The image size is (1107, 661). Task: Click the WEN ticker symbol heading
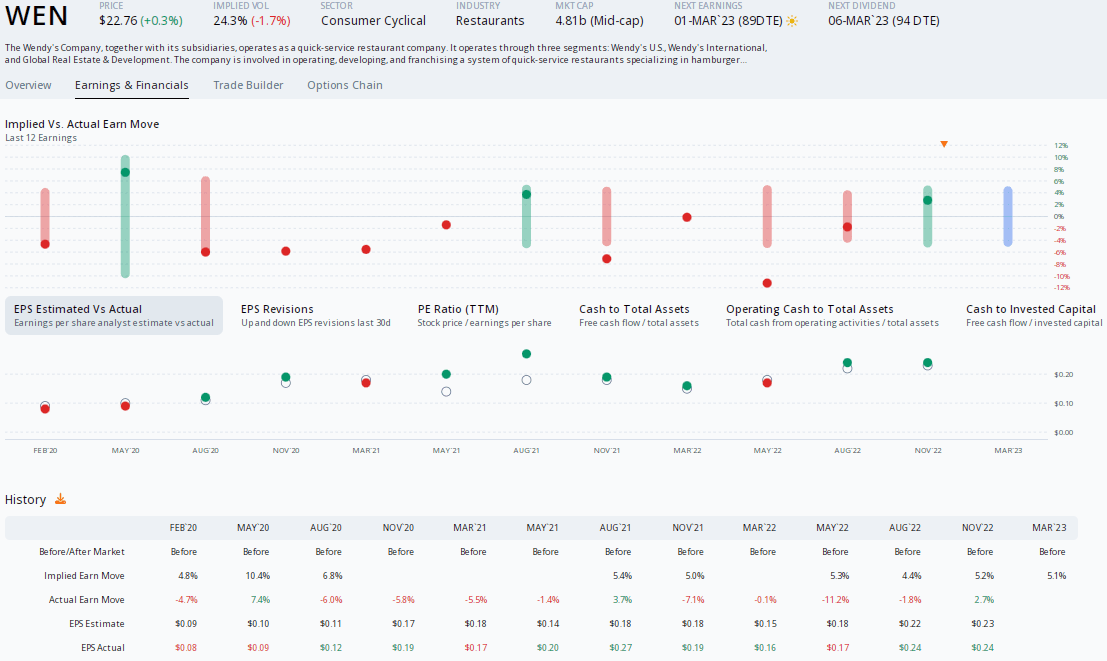[x=38, y=17]
